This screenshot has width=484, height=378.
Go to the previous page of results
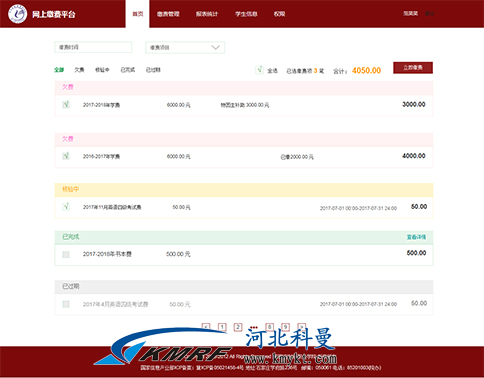pos(206,327)
